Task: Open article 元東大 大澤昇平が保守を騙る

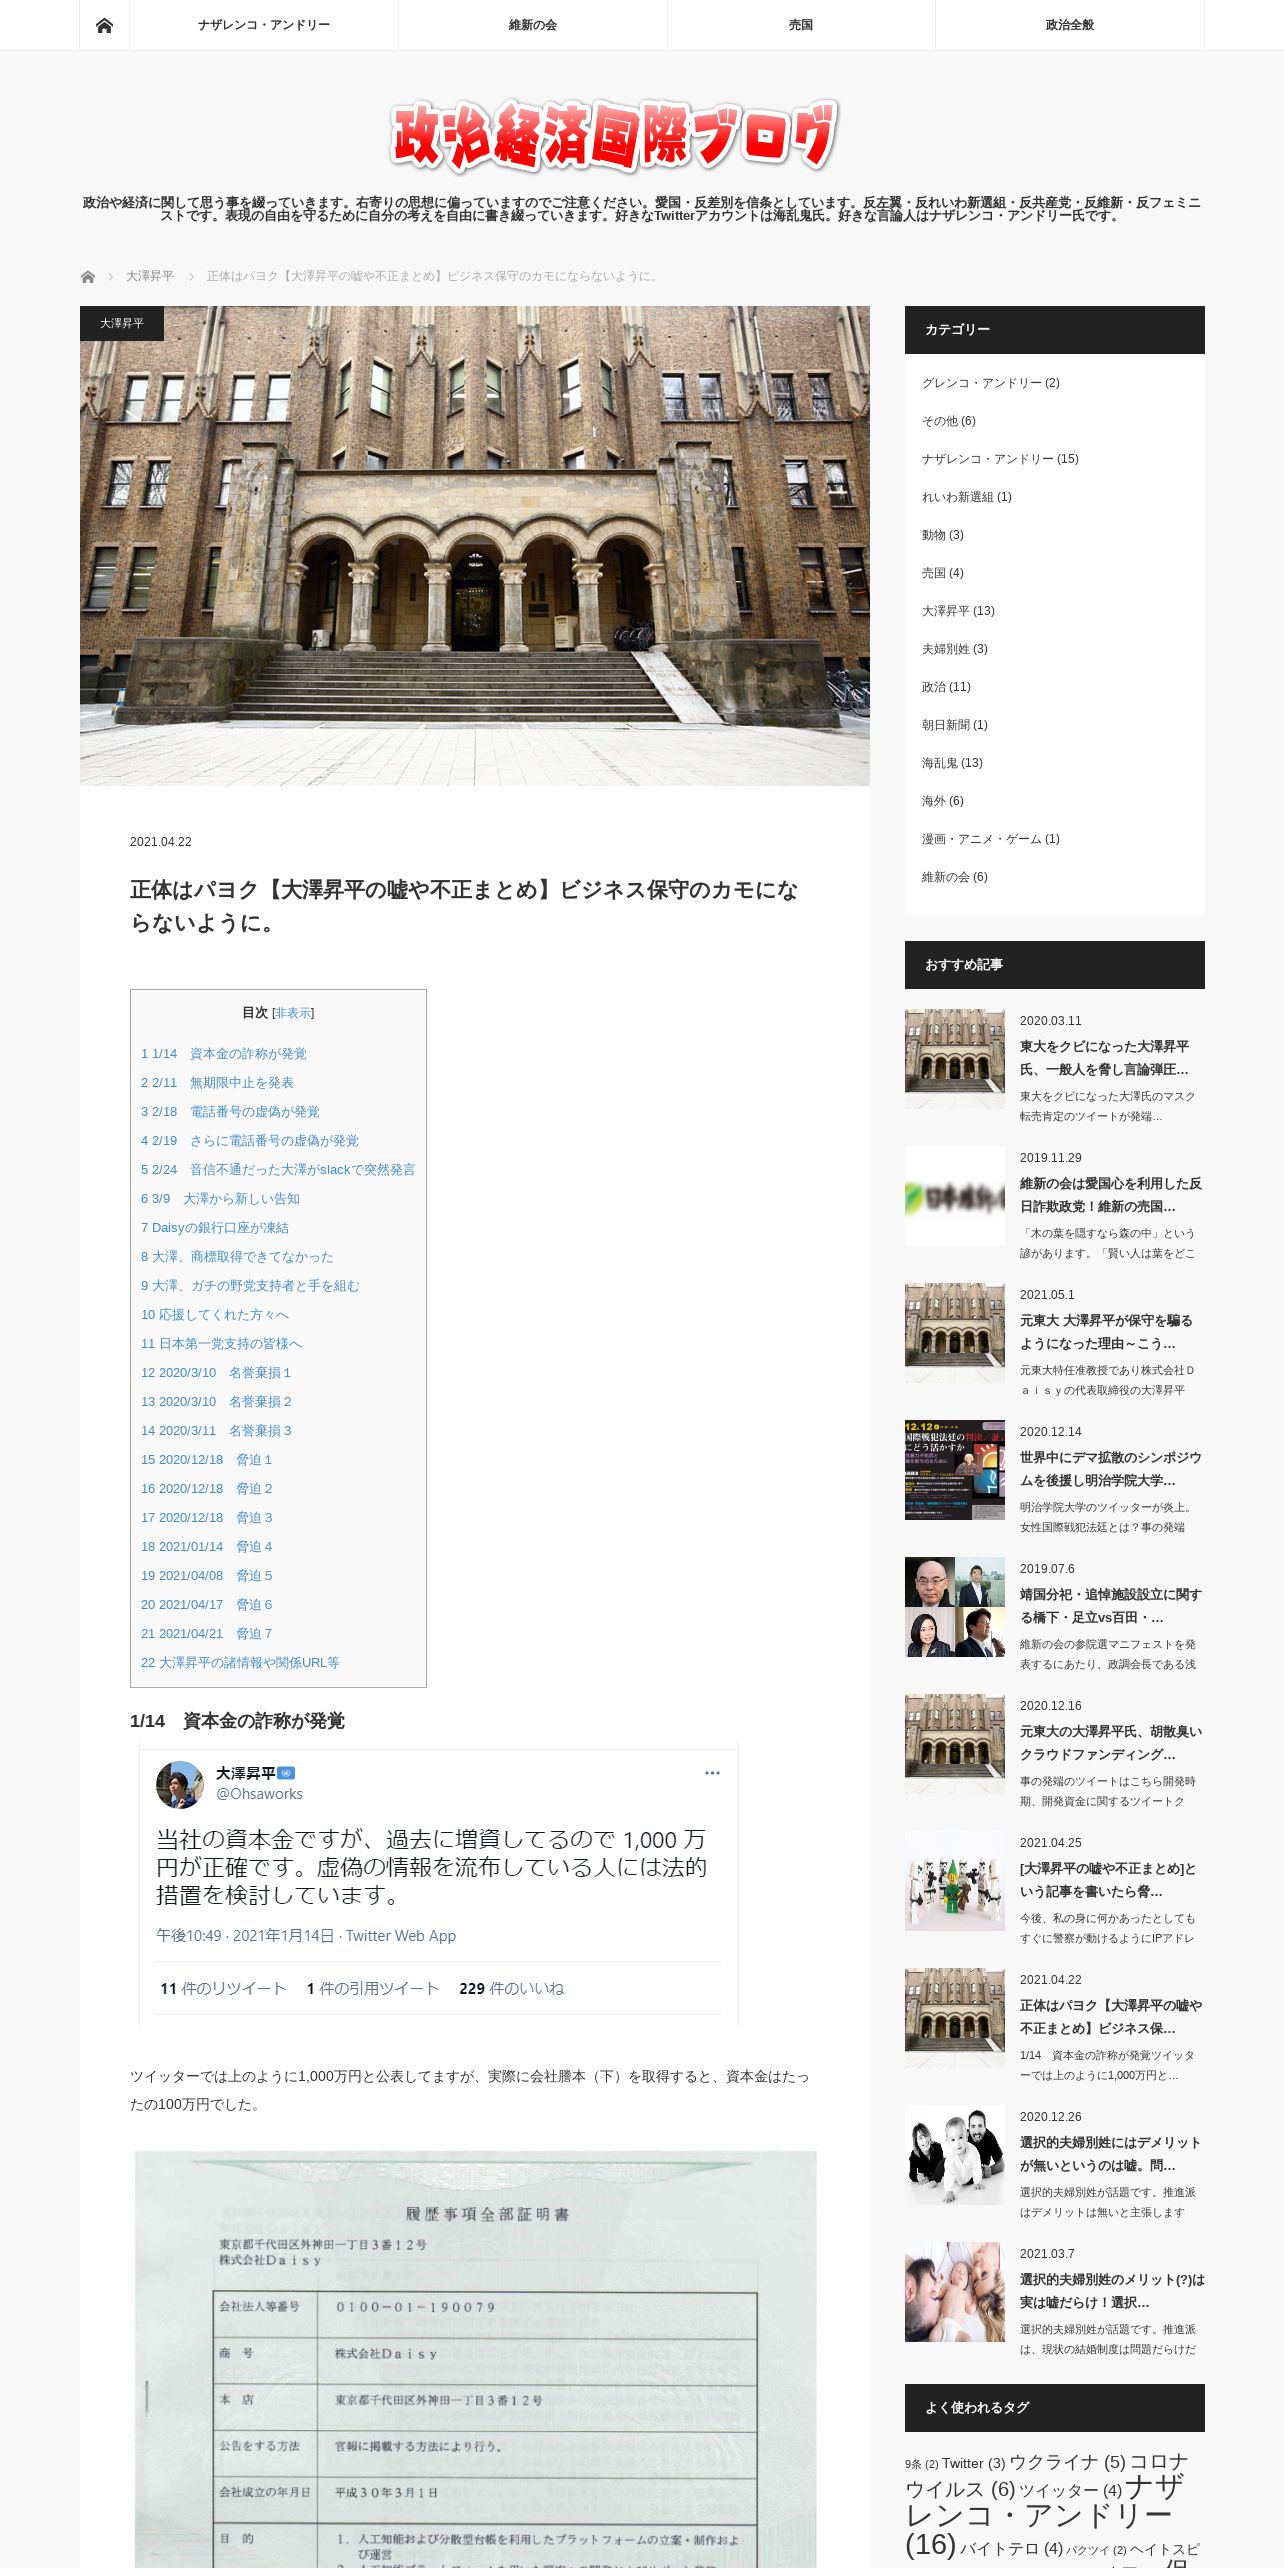Action: [x=1106, y=1332]
